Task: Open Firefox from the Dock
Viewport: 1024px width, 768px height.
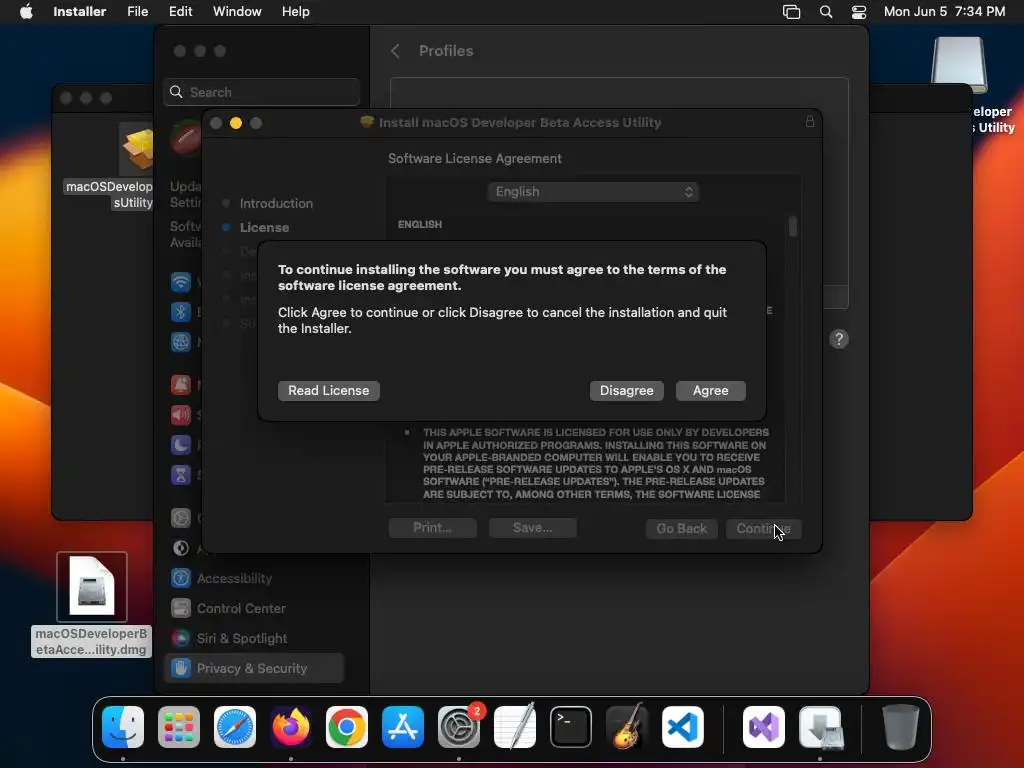Action: [291, 727]
